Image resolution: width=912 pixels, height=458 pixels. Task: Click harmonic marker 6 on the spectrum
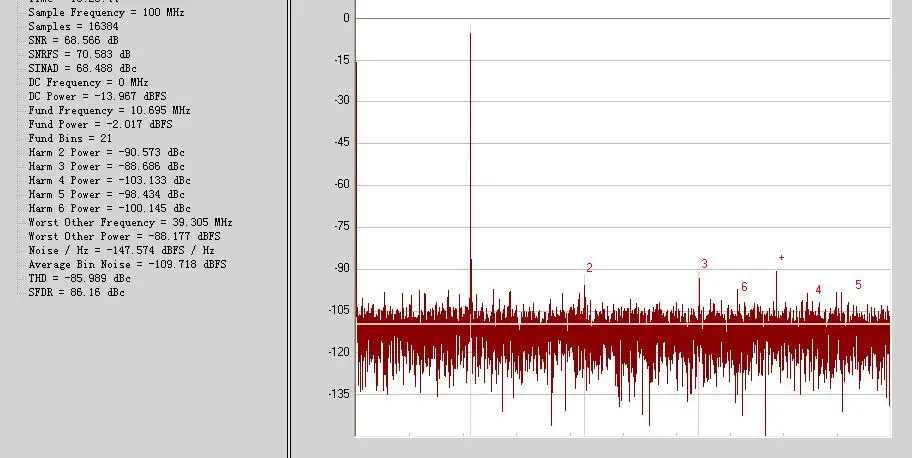click(744, 286)
